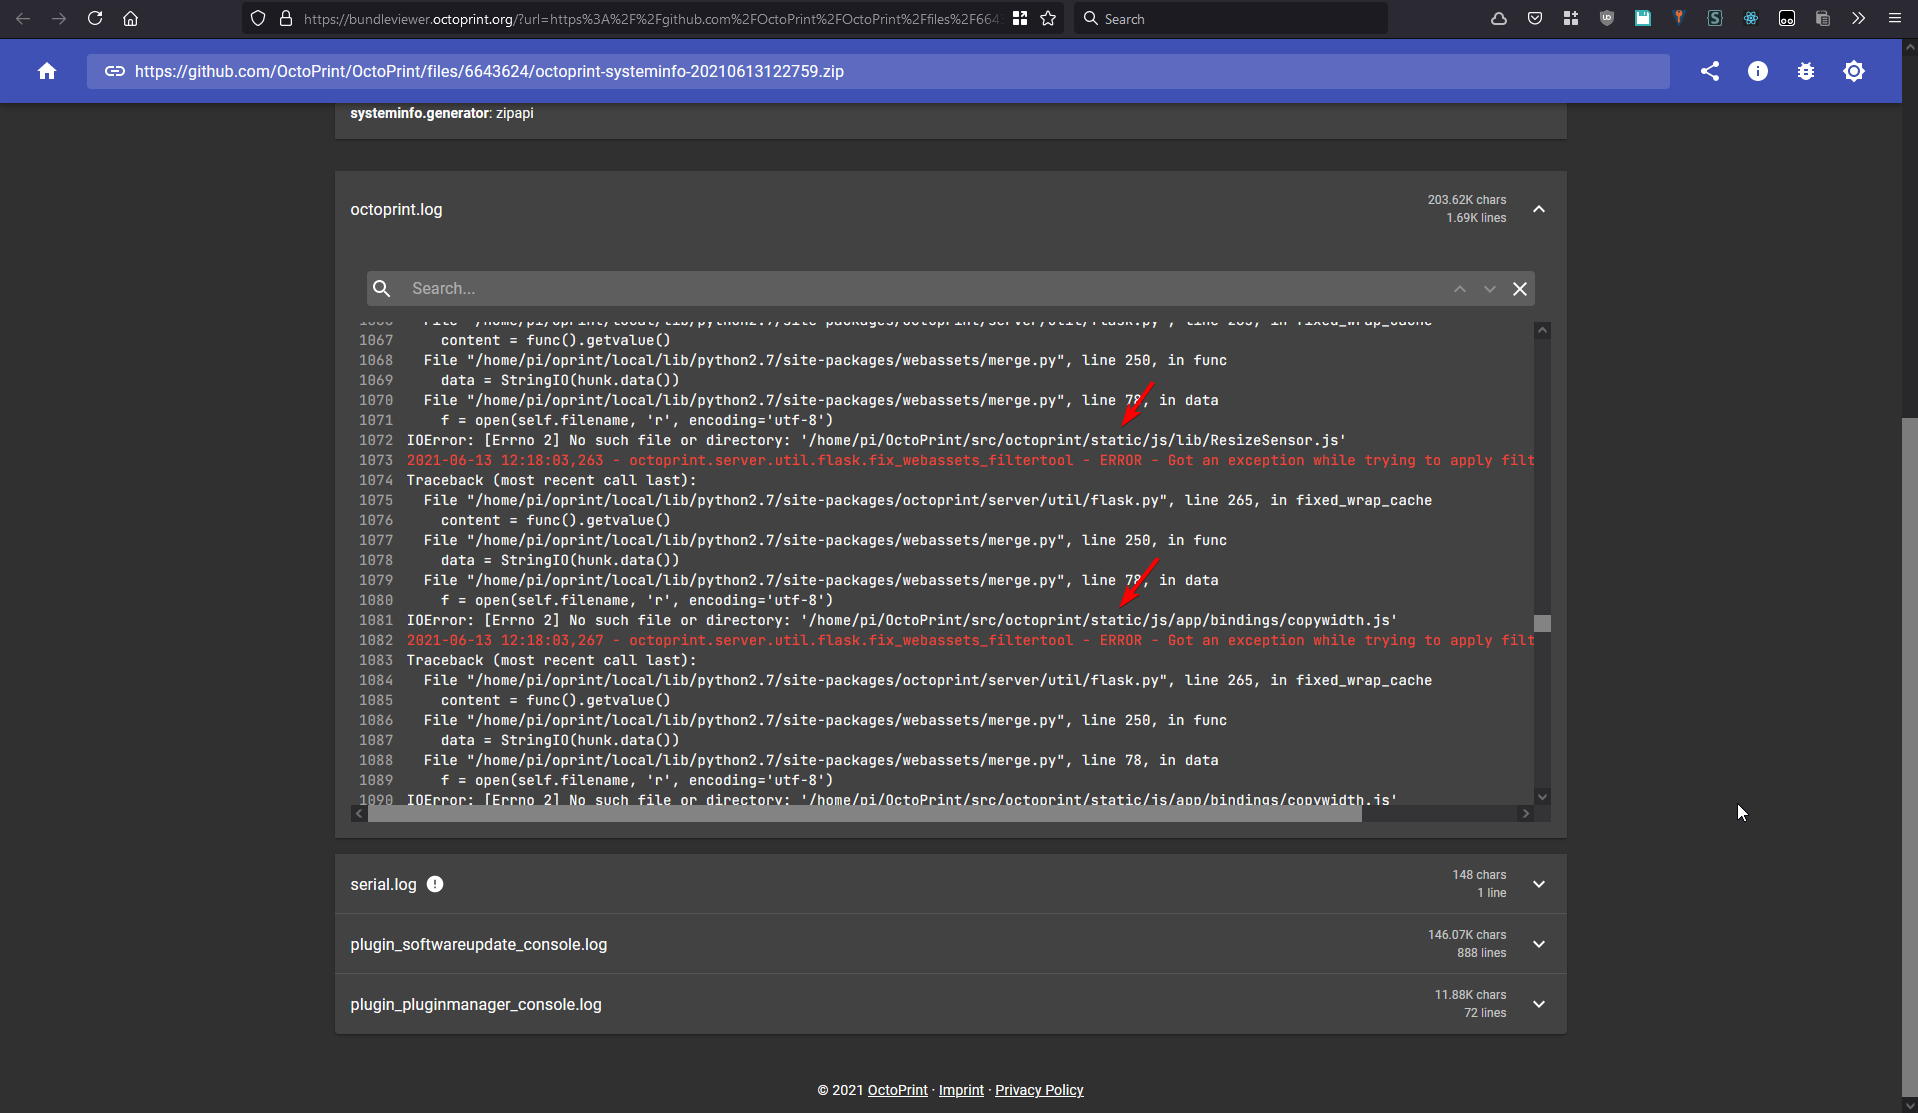Reload the page in the browser toolbar
Image resolution: width=1918 pixels, height=1113 pixels.
(95, 18)
